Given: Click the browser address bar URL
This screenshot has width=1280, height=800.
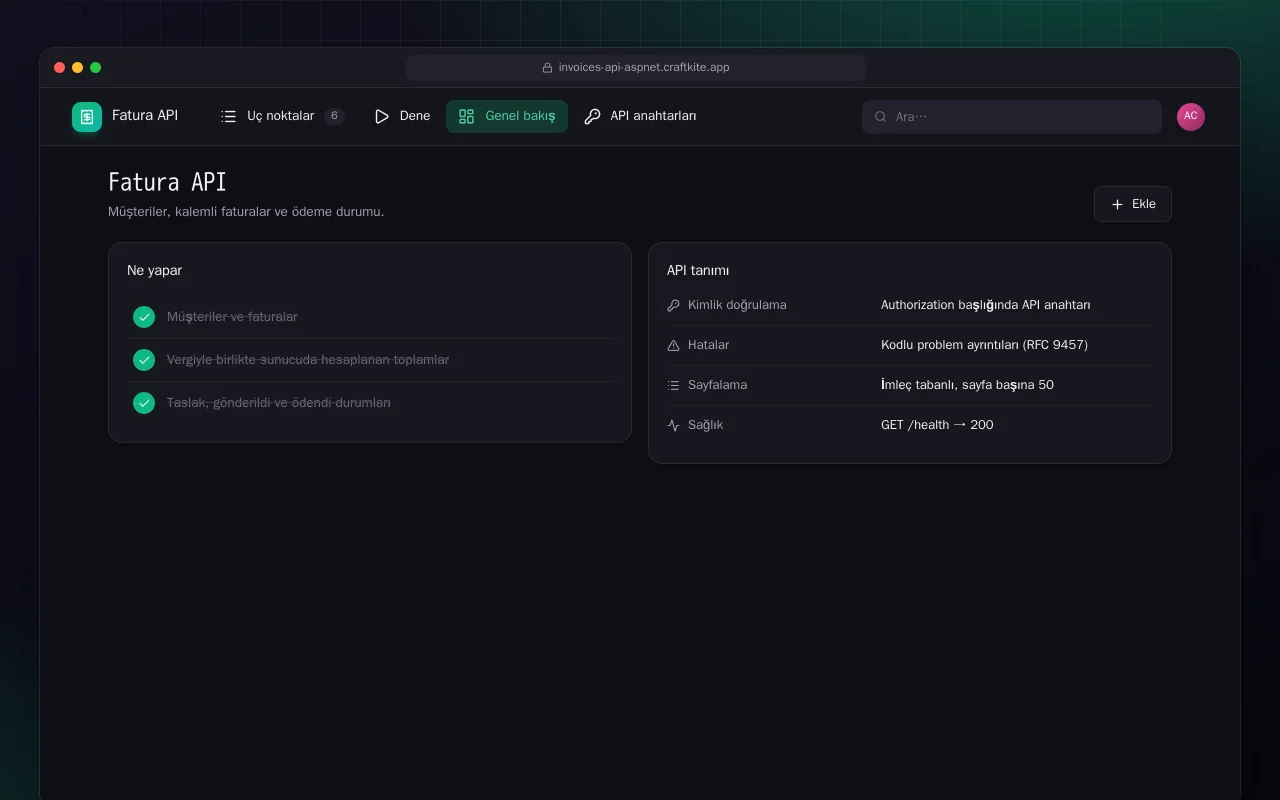Looking at the screenshot, I should [636, 68].
